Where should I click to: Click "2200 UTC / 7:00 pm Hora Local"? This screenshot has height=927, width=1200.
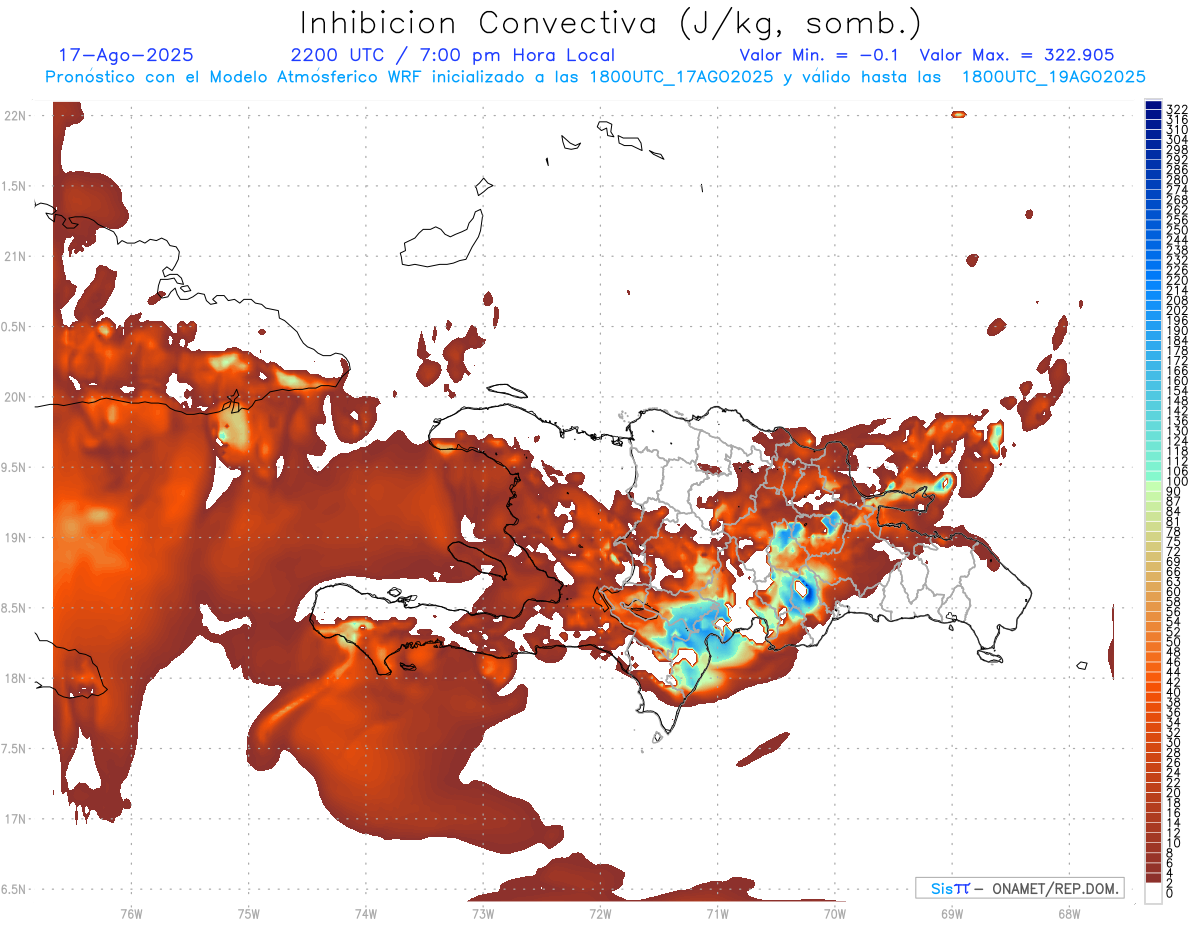click(452, 55)
